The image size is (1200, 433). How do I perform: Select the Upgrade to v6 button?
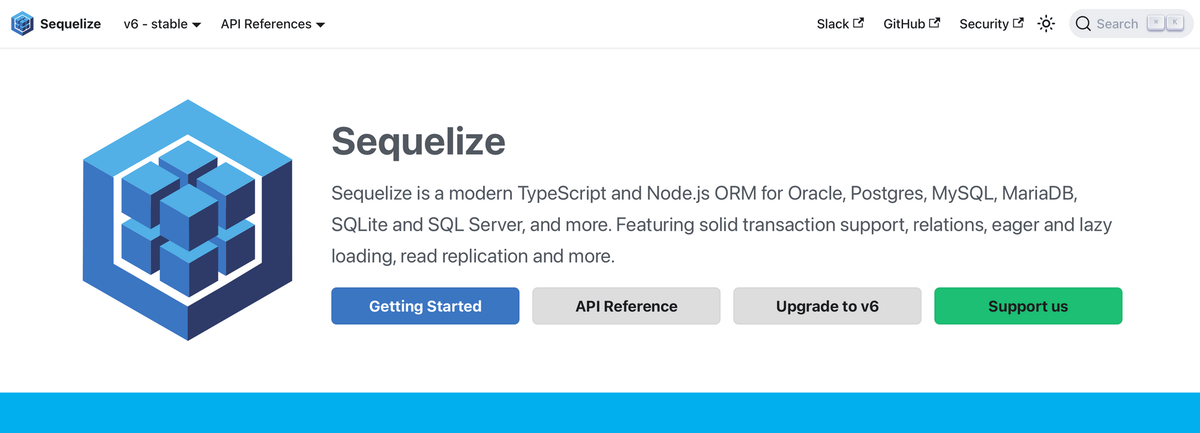tap(827, 306)
